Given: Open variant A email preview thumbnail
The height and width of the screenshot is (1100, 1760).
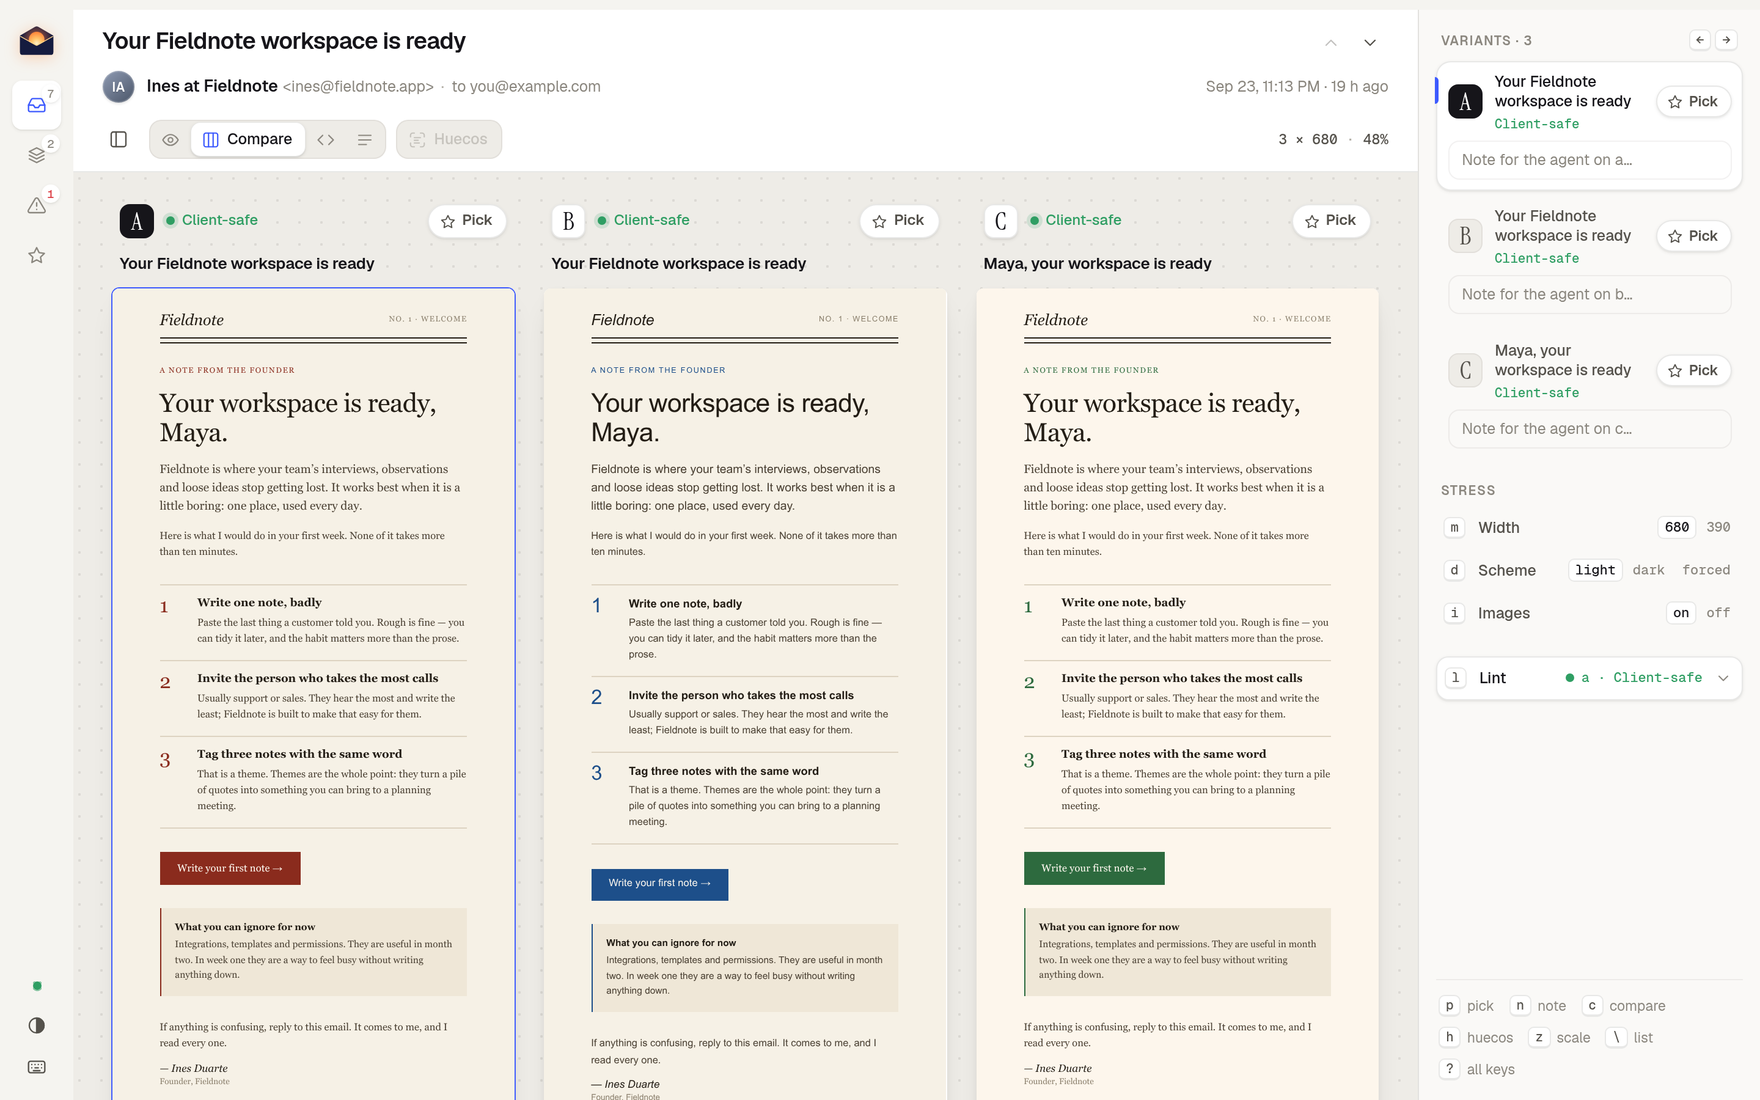Looking at the screenshot, I should pos(313,694).
